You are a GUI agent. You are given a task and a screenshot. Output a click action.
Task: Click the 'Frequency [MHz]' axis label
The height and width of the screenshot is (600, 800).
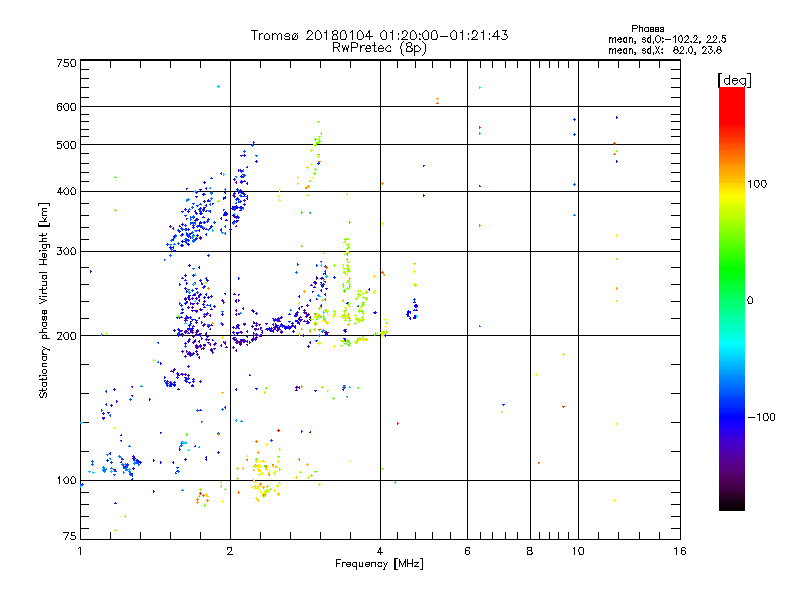379,564
